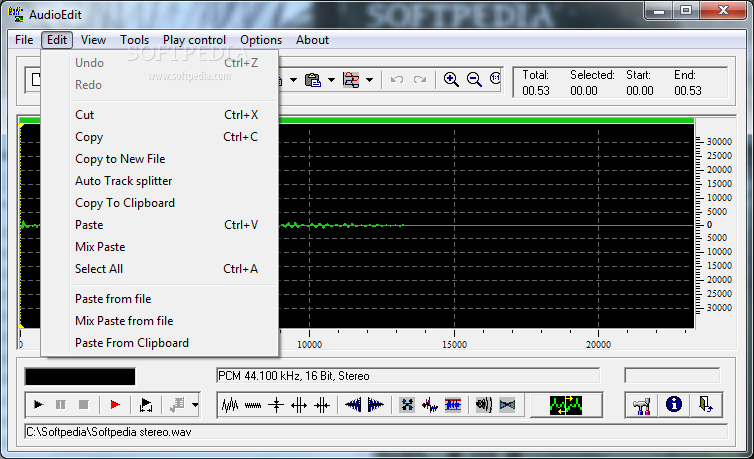Click the large waveform effect icon

click(230, 405)
